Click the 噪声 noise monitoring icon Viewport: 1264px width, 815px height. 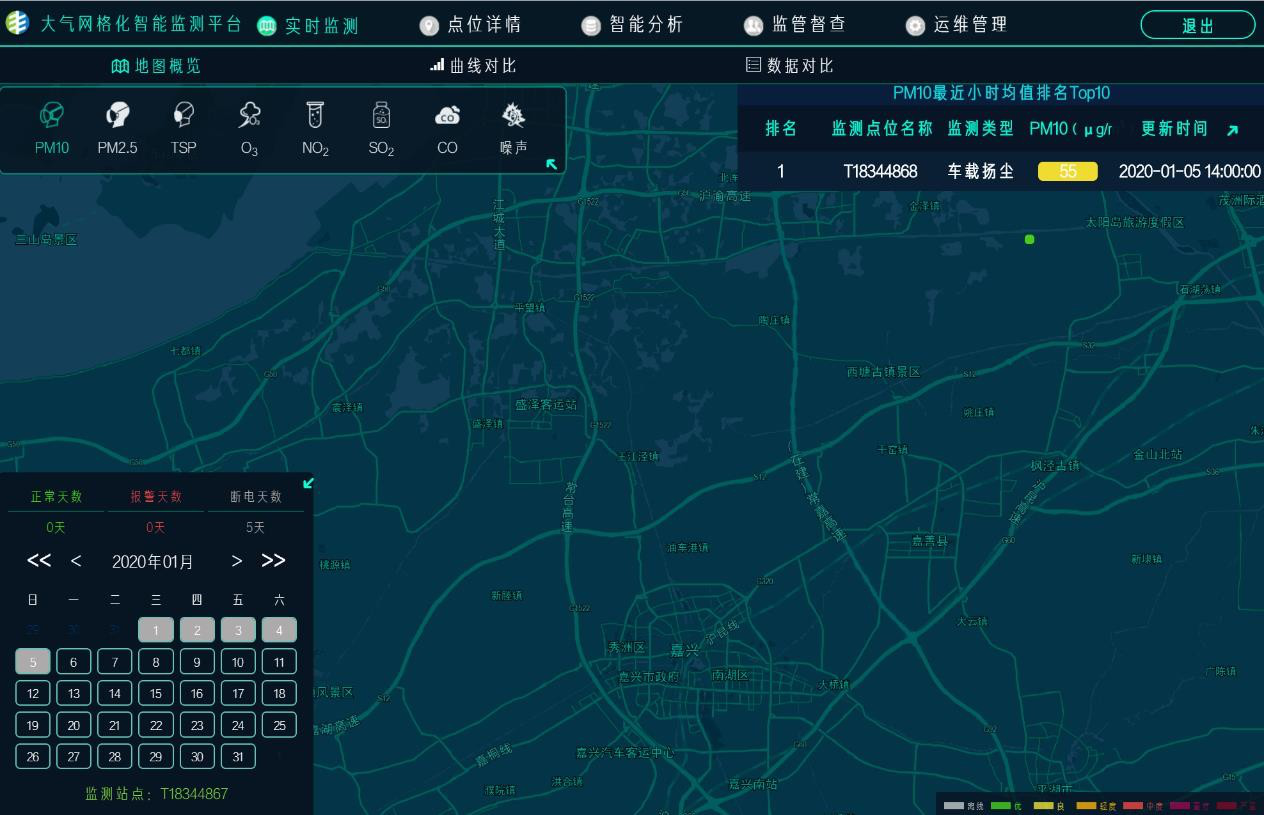coord(512,125)
